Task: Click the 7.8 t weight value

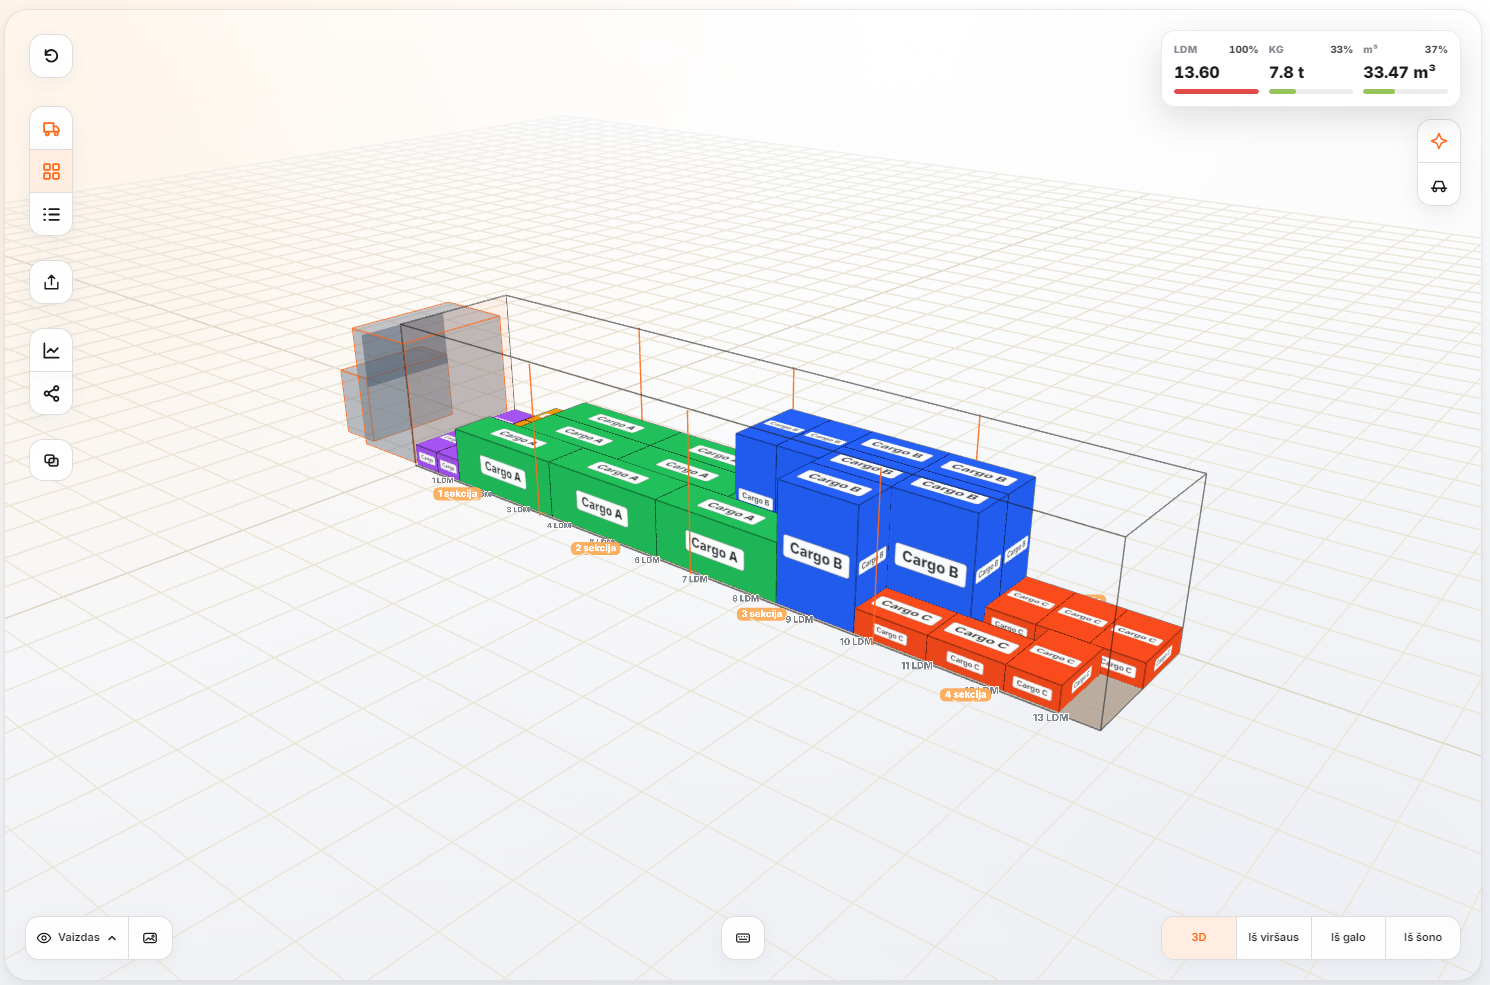Action: click(x=1287, y=72)
